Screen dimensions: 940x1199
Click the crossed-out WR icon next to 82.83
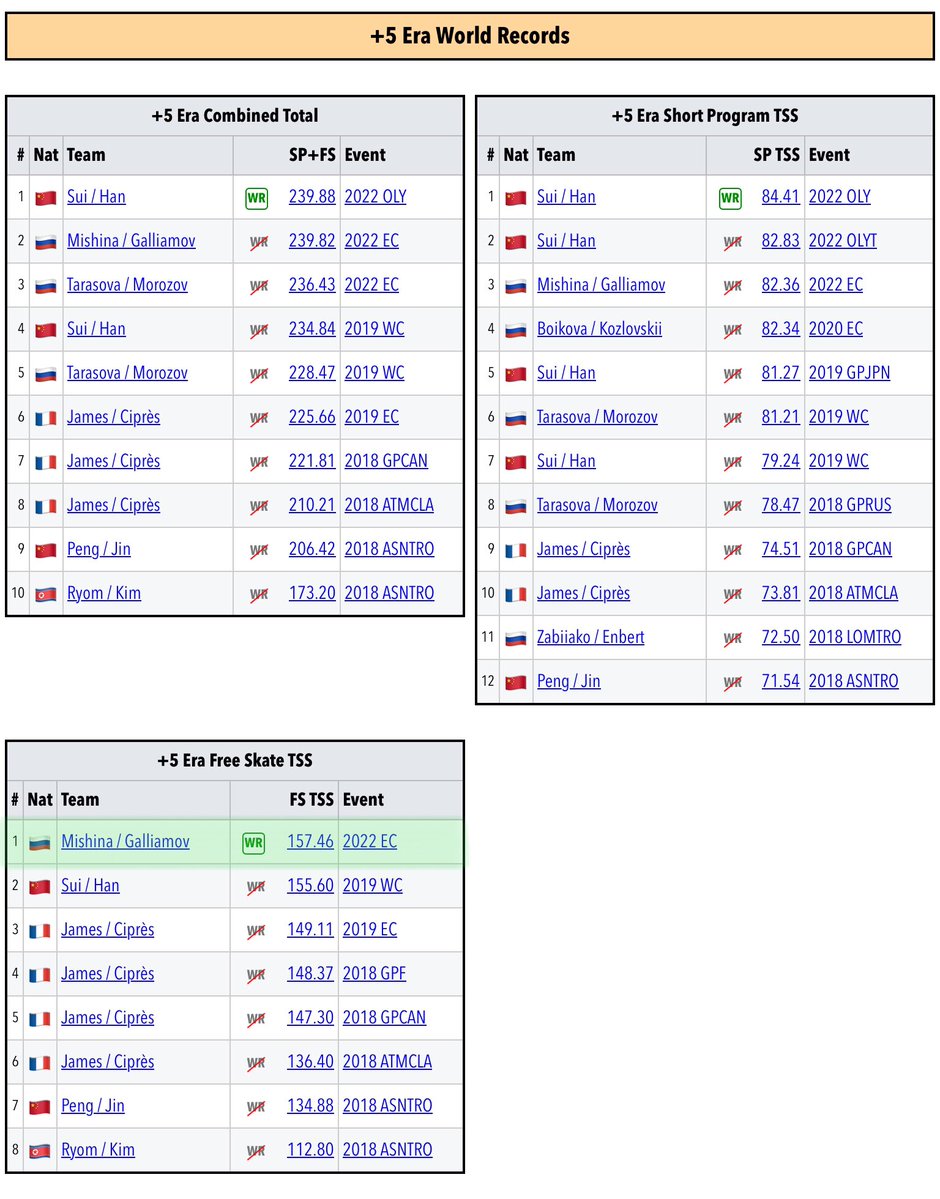click(733, 242)
